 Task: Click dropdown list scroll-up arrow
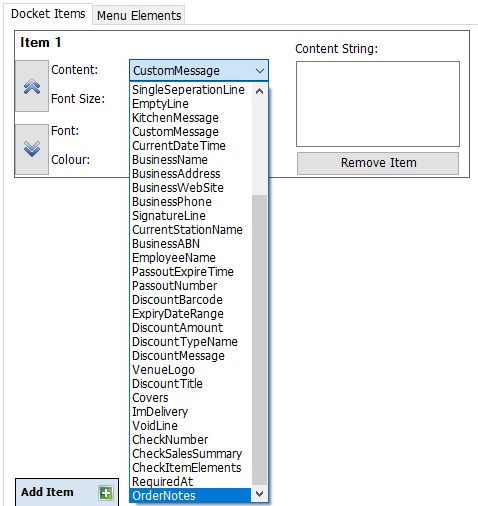point(259,91)
